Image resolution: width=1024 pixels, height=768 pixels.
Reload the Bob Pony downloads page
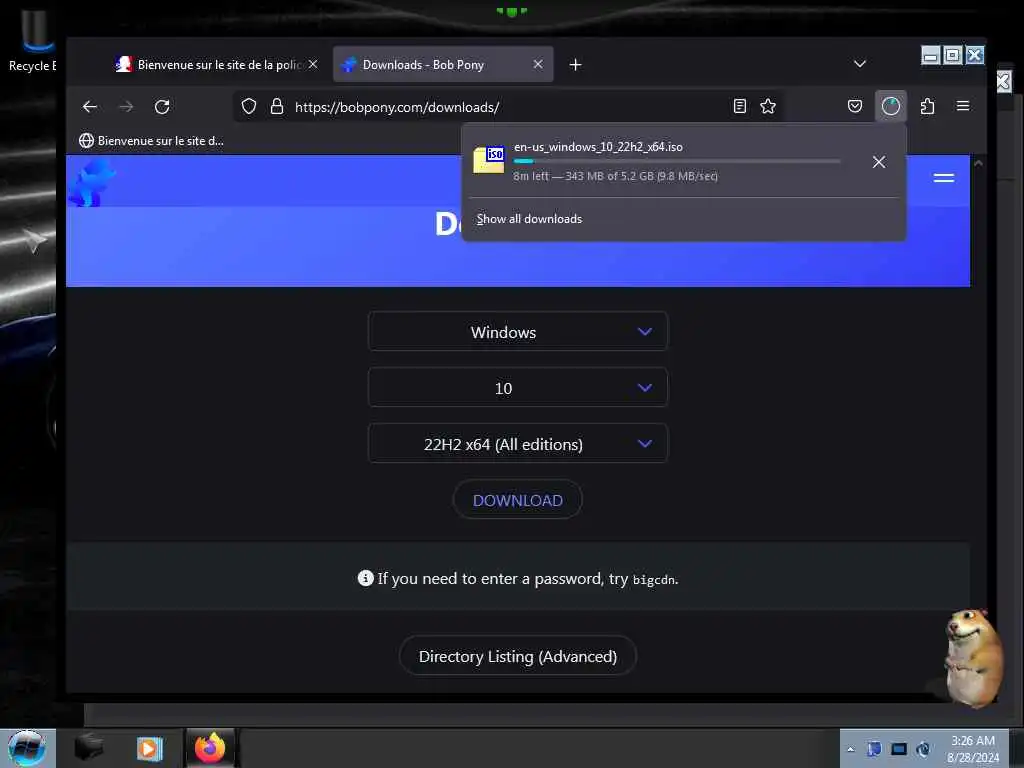(162, 106)
